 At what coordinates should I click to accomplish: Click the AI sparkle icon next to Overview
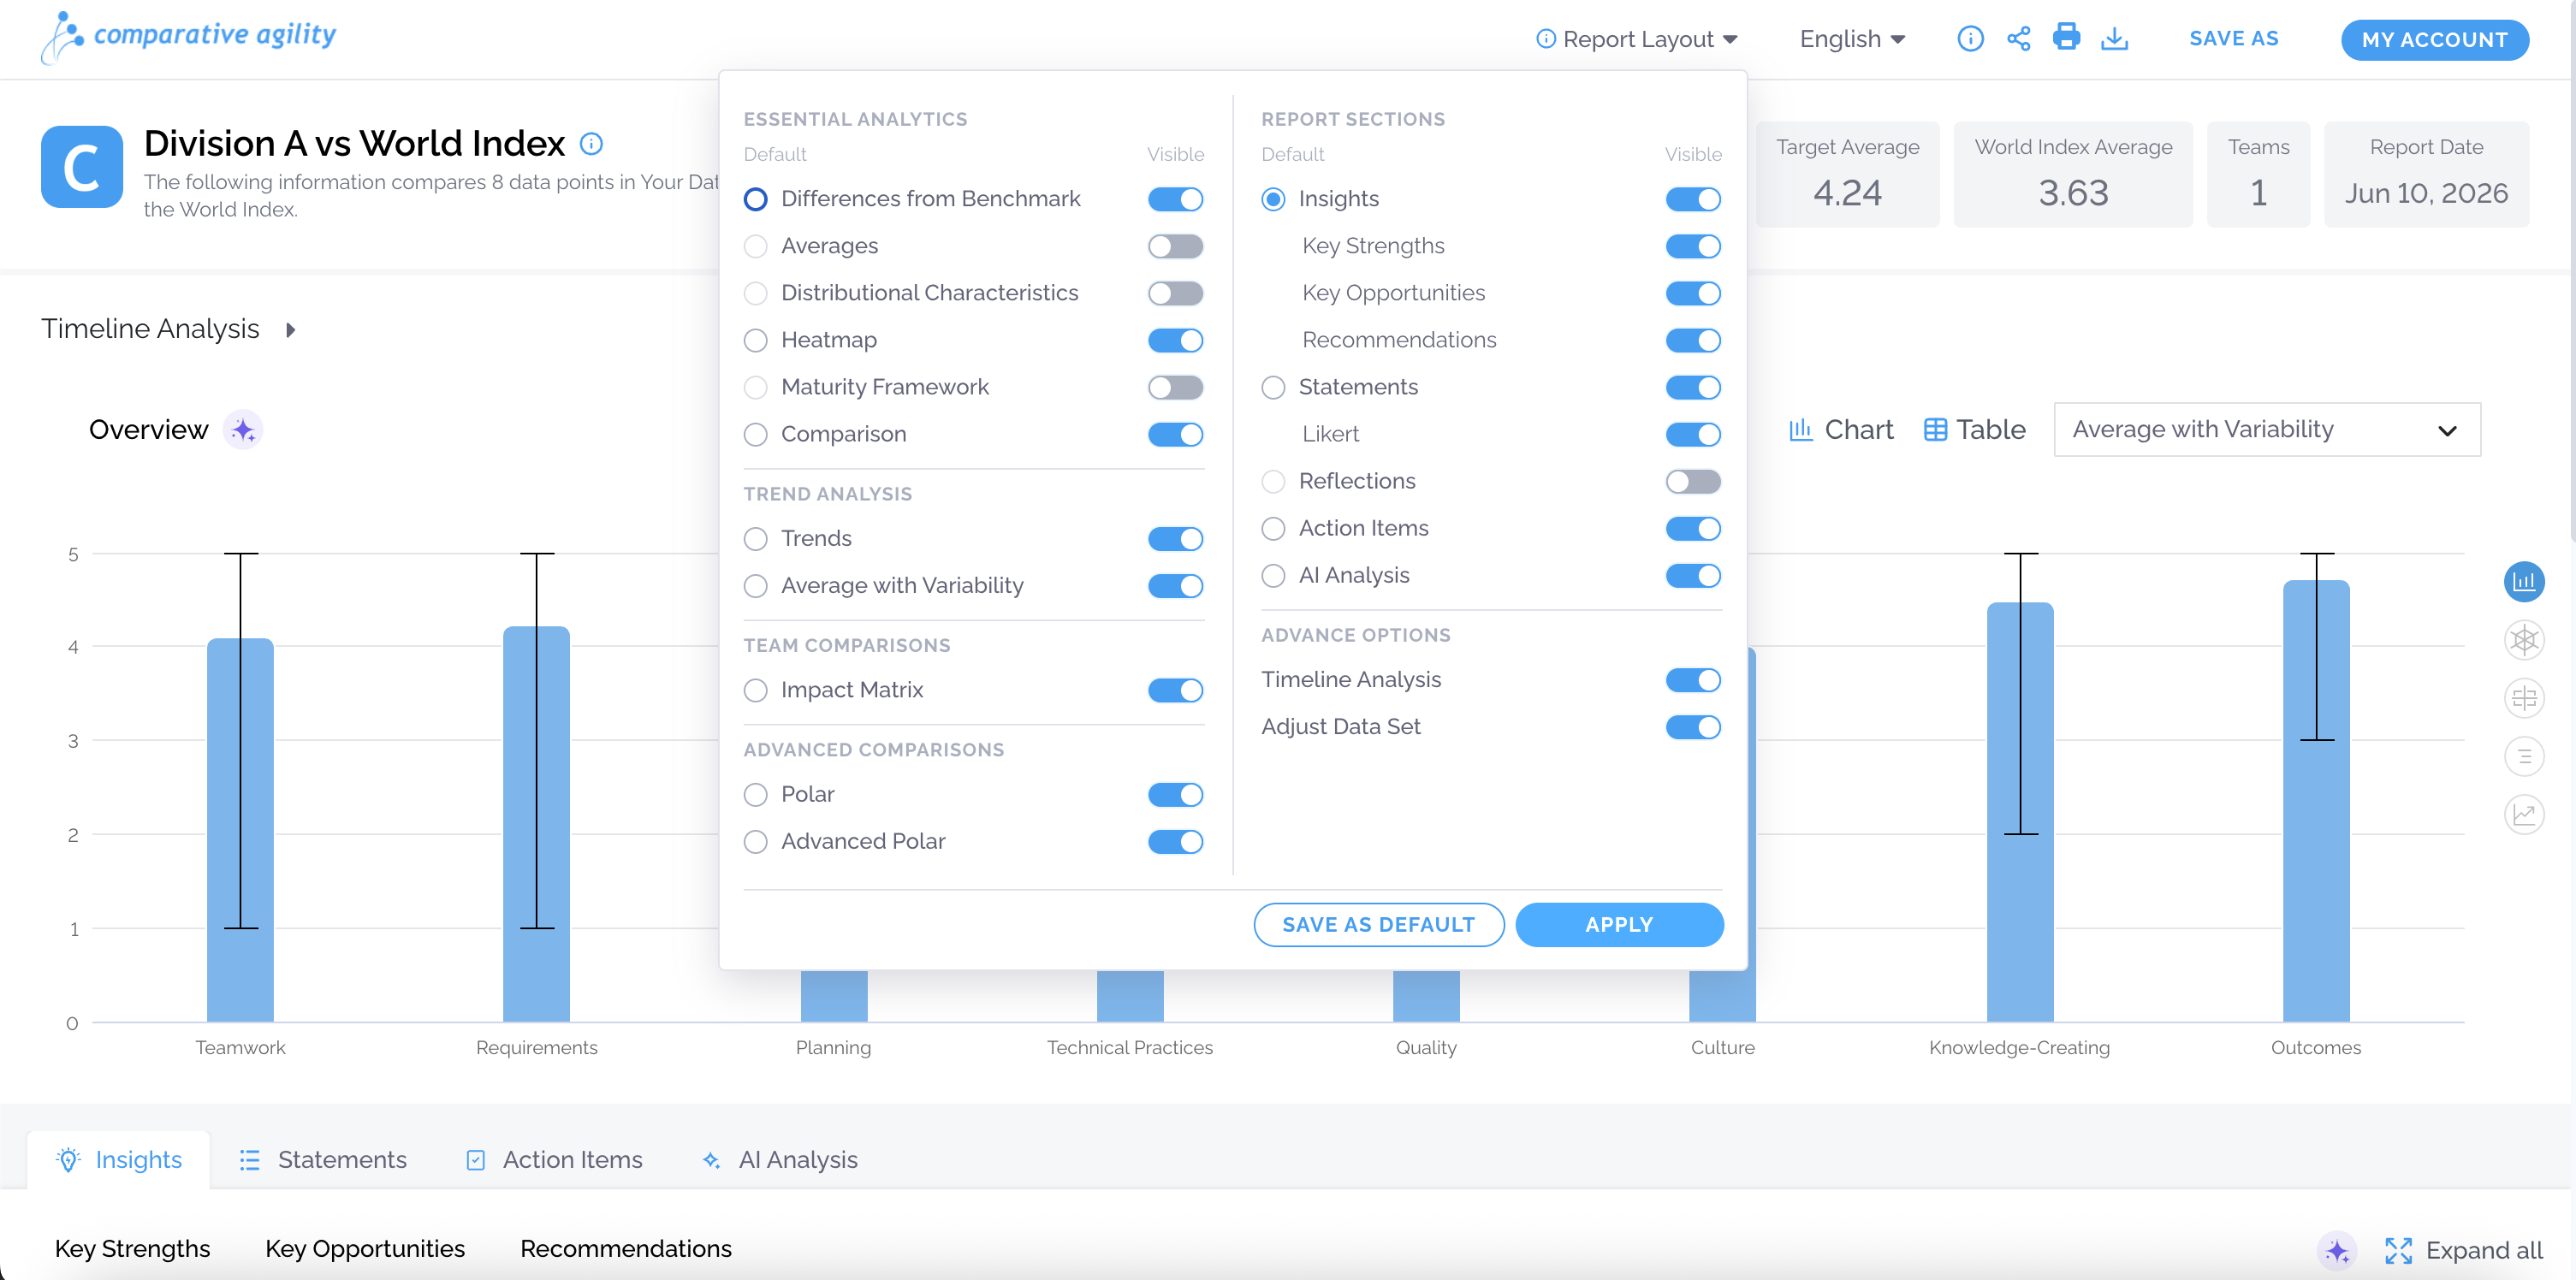(243, 430)
